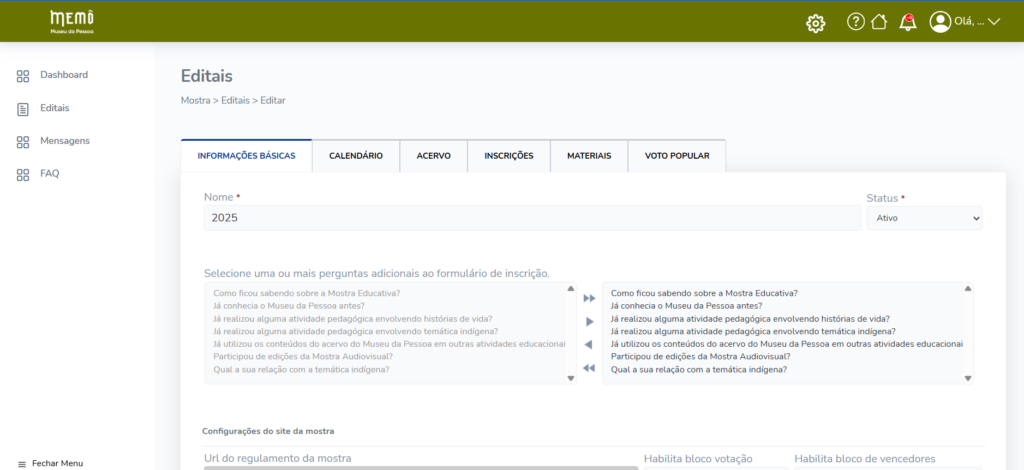This screenshot has width=1024, height=470.
Task: Move all questions right with double arrow
Action: click(589, 298)
